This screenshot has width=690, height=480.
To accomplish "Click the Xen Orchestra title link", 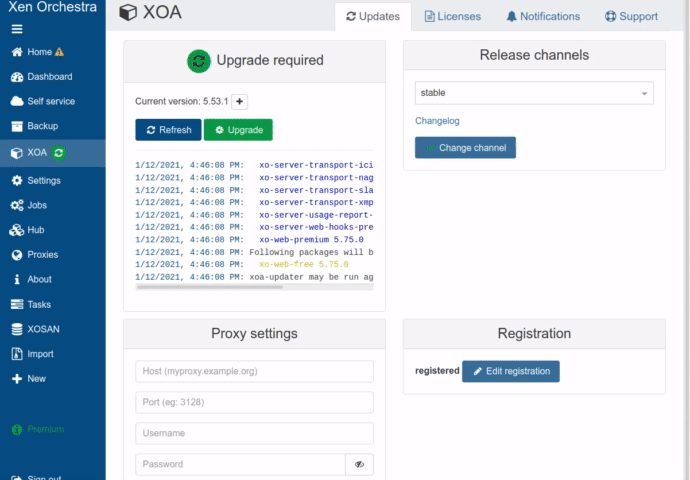I will (x=52, y=7).
